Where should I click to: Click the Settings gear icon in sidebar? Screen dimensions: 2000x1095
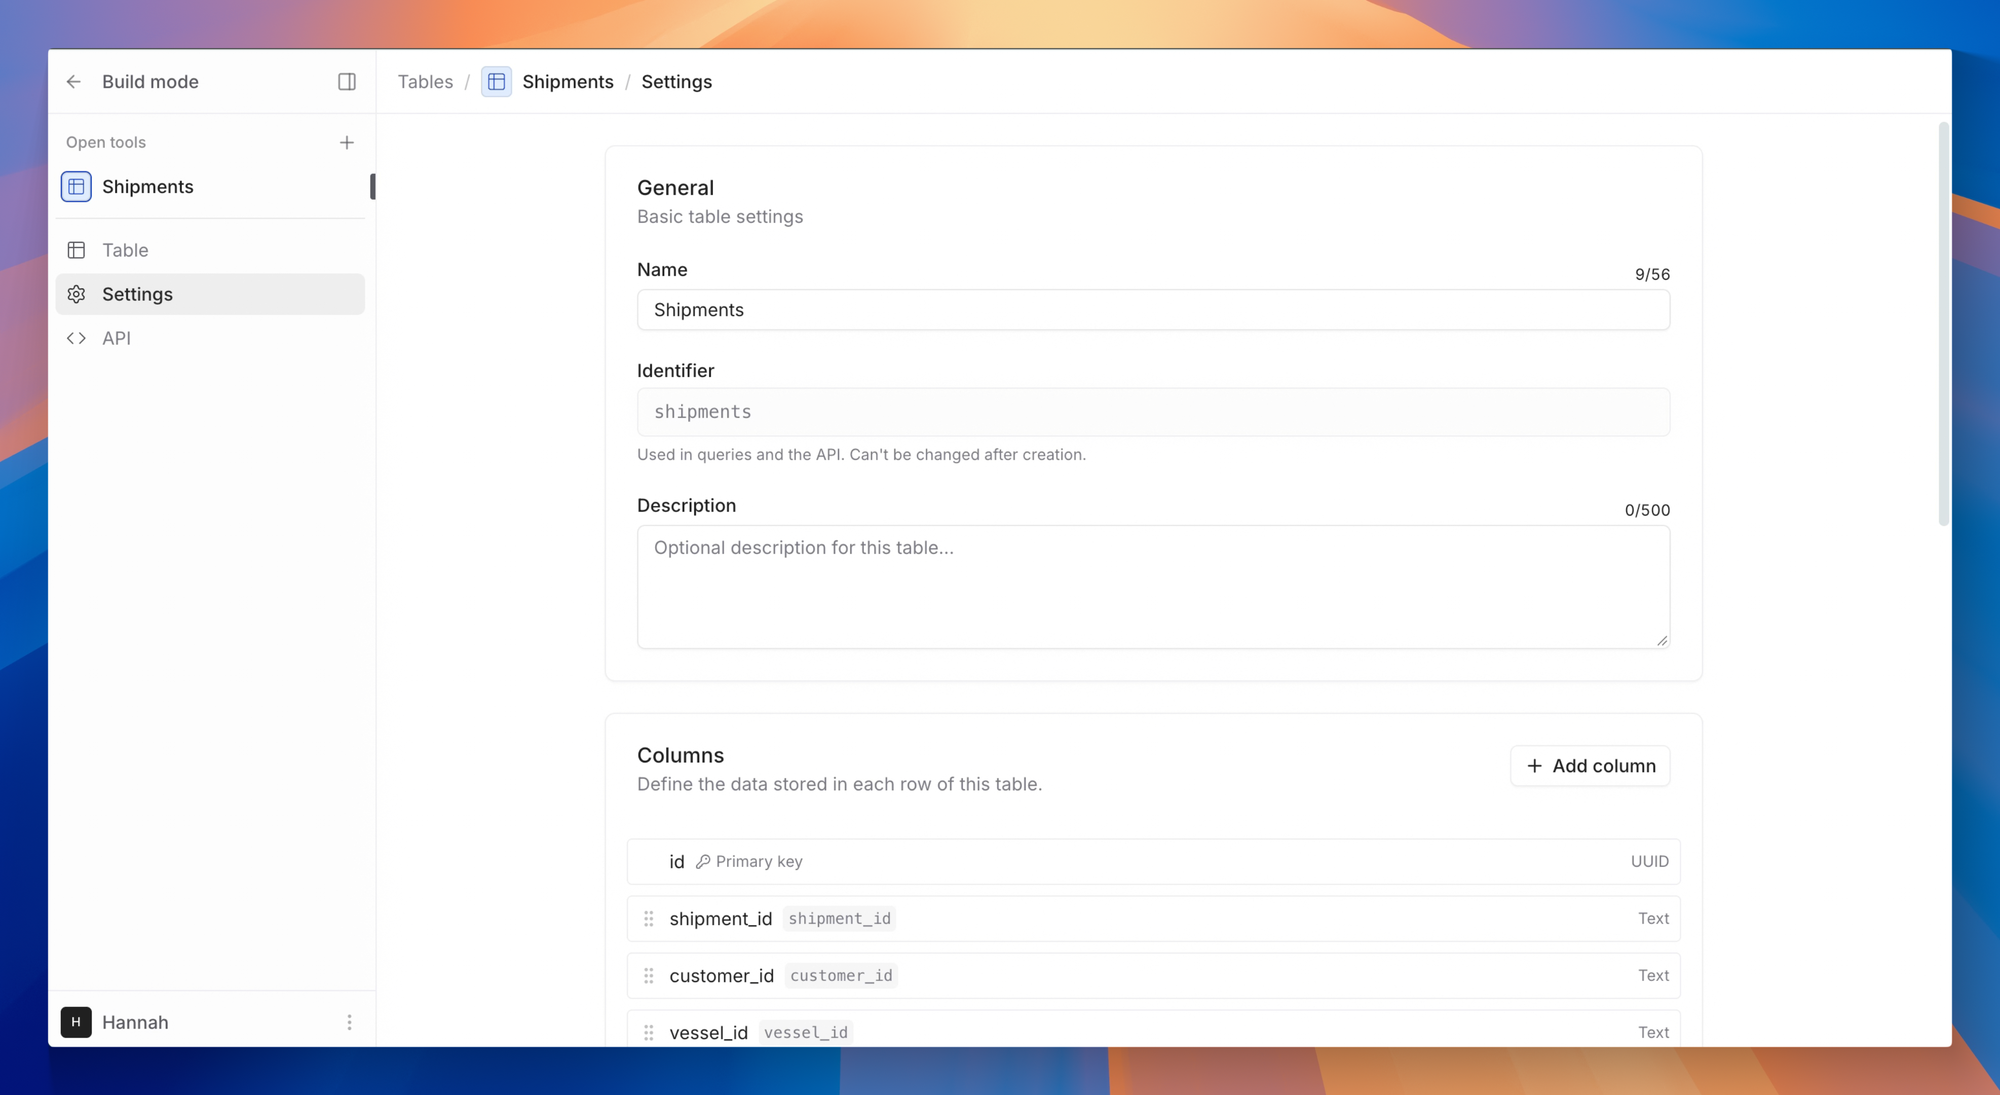coord(76,294)
